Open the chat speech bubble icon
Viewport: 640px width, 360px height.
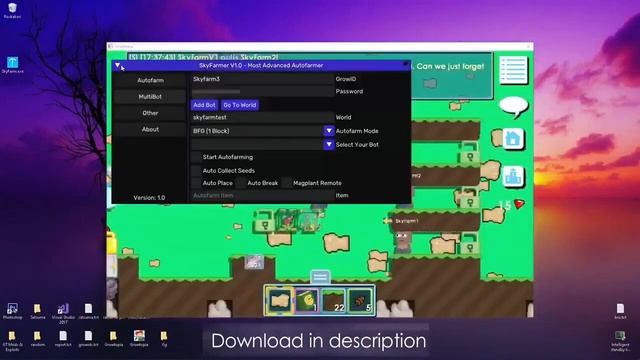(513, 107)
